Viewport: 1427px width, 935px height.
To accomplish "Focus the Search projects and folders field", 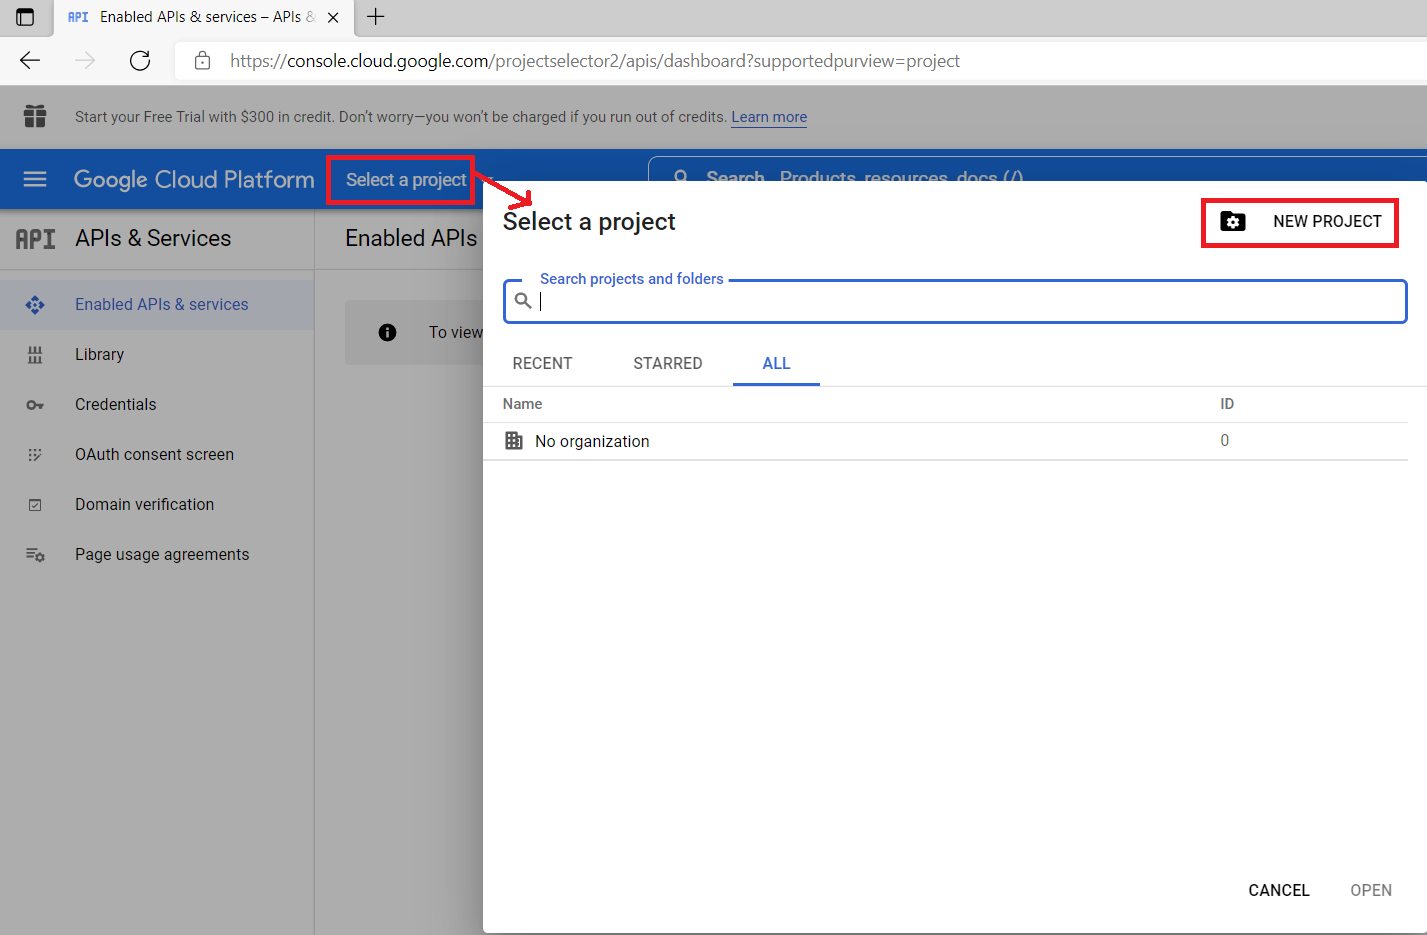I will (x=960, y=301).
